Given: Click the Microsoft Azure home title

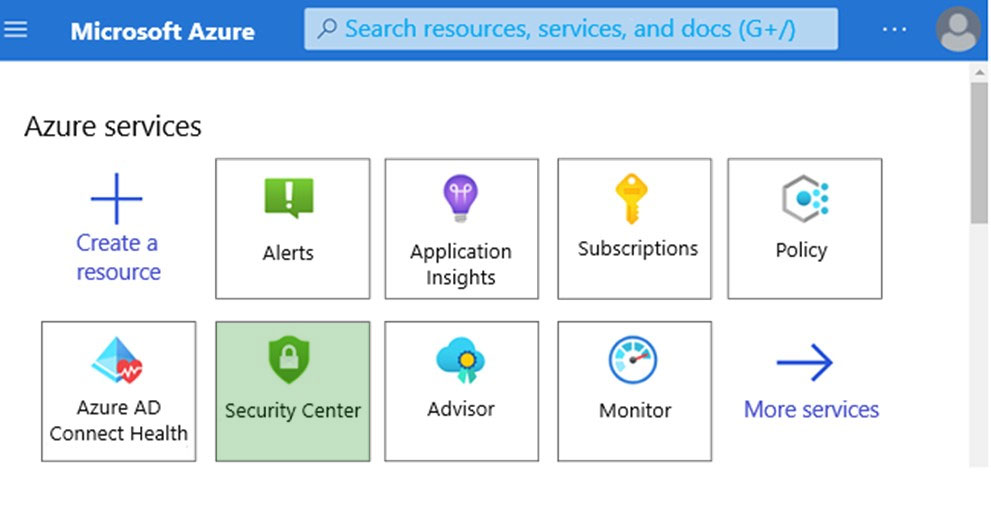Looking at the screenshot, I should pos(162,31).
